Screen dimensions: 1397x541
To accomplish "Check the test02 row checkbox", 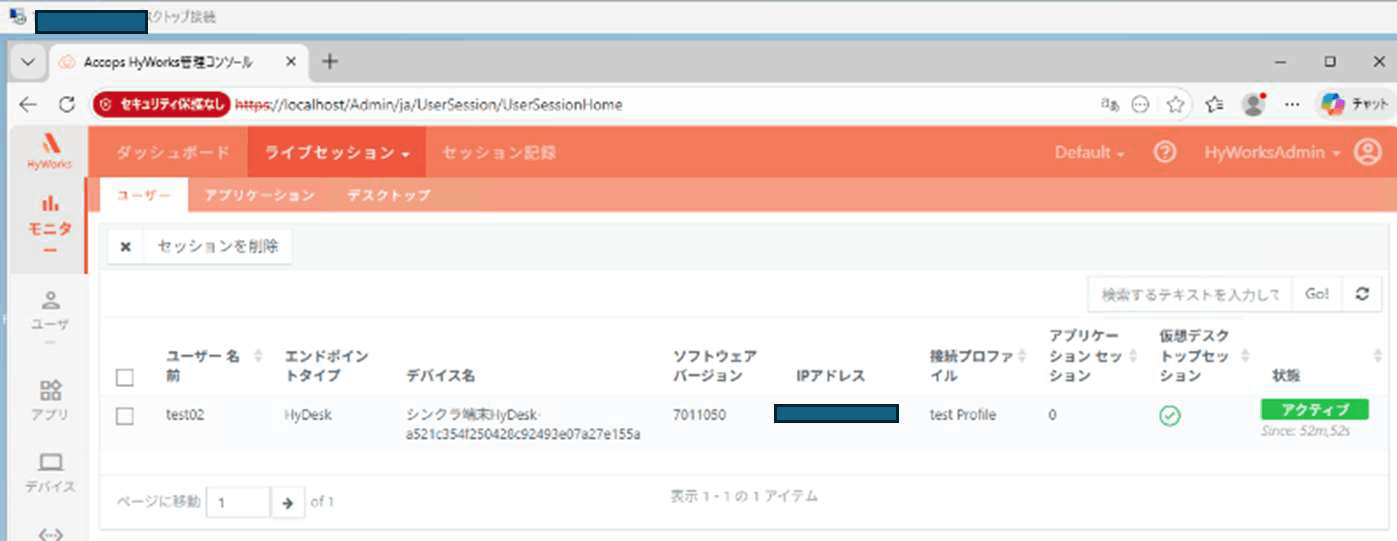I will pos(124,416).
